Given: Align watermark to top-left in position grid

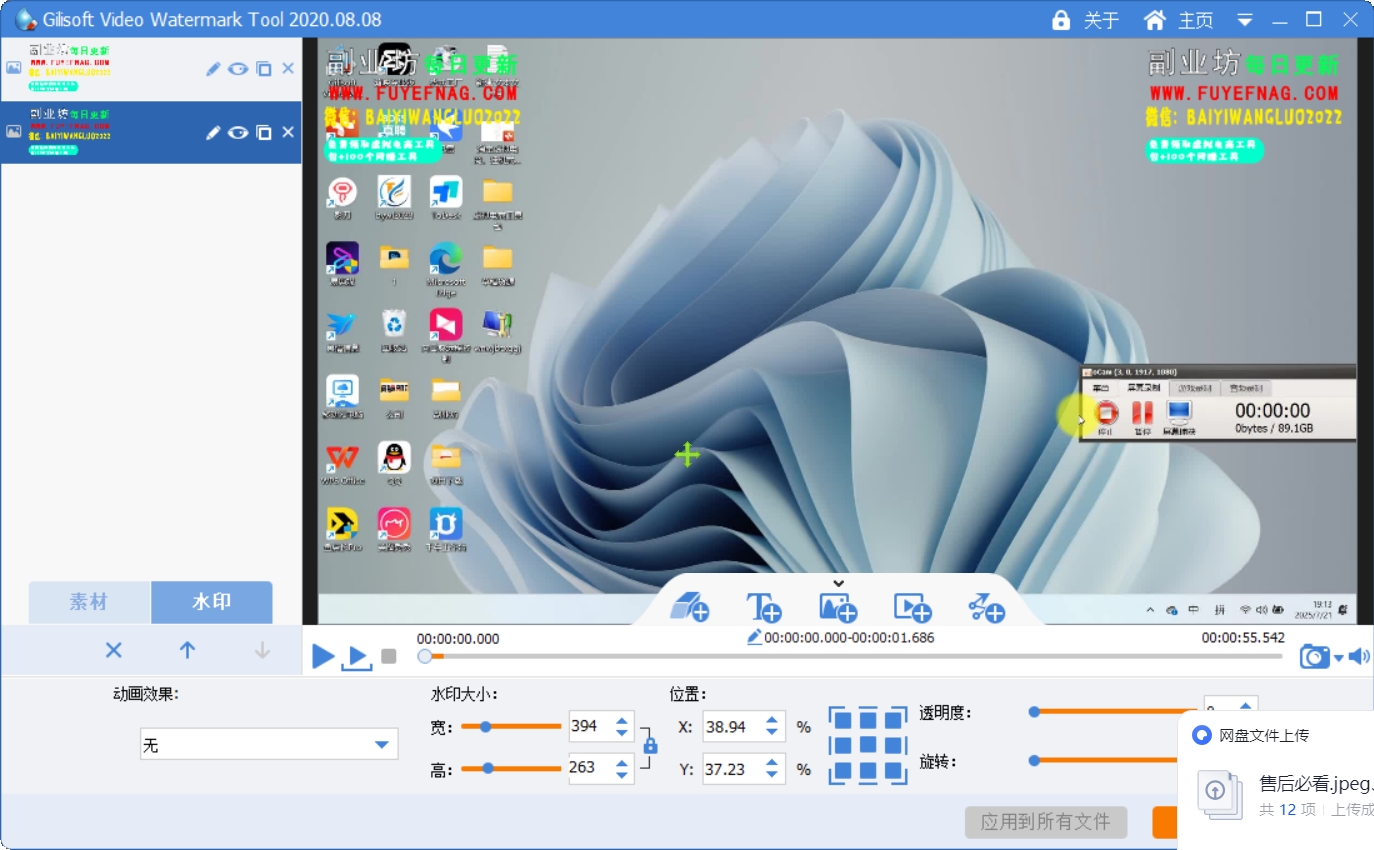Looking at the screenshot, I should 842,720.
